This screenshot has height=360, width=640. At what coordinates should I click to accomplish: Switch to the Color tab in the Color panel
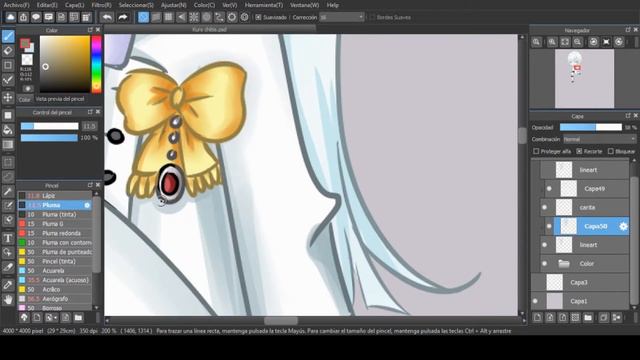[24, 100]
